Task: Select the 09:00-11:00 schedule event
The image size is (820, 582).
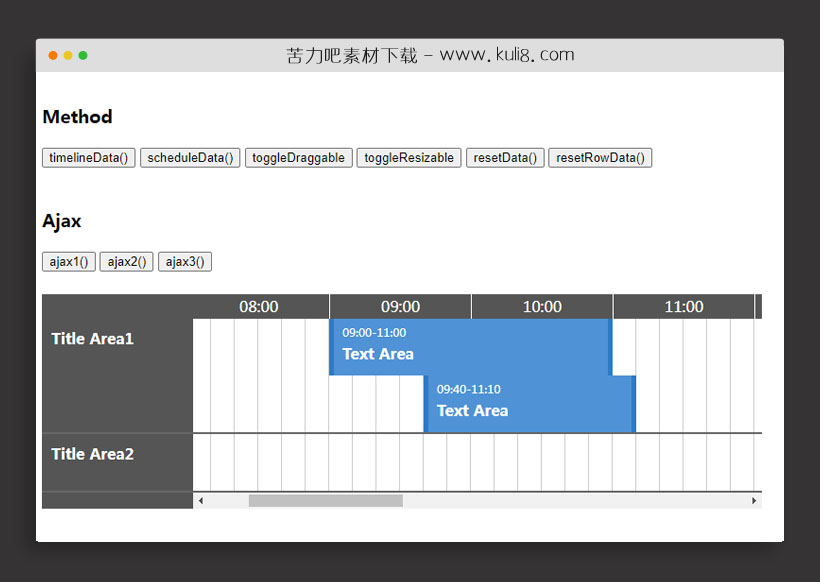Action: click(x=470, y=346)
